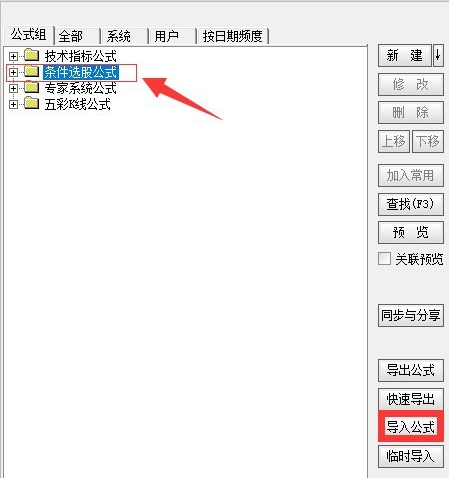Click the 技术指标公式 folder icon
Screen dimensions: 449x478
click(32, 55)
